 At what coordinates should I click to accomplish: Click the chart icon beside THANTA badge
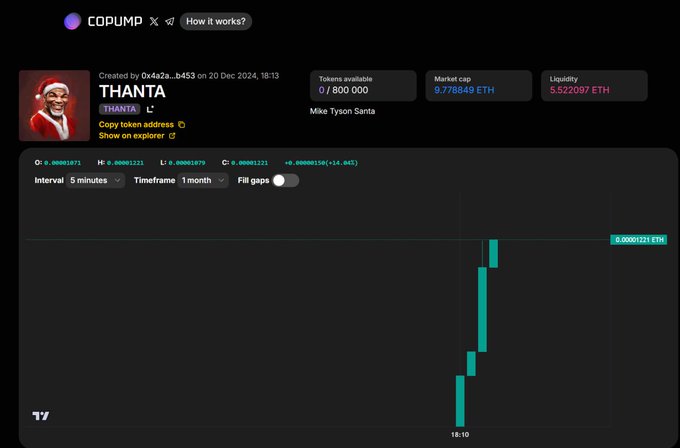coord(150,109)
